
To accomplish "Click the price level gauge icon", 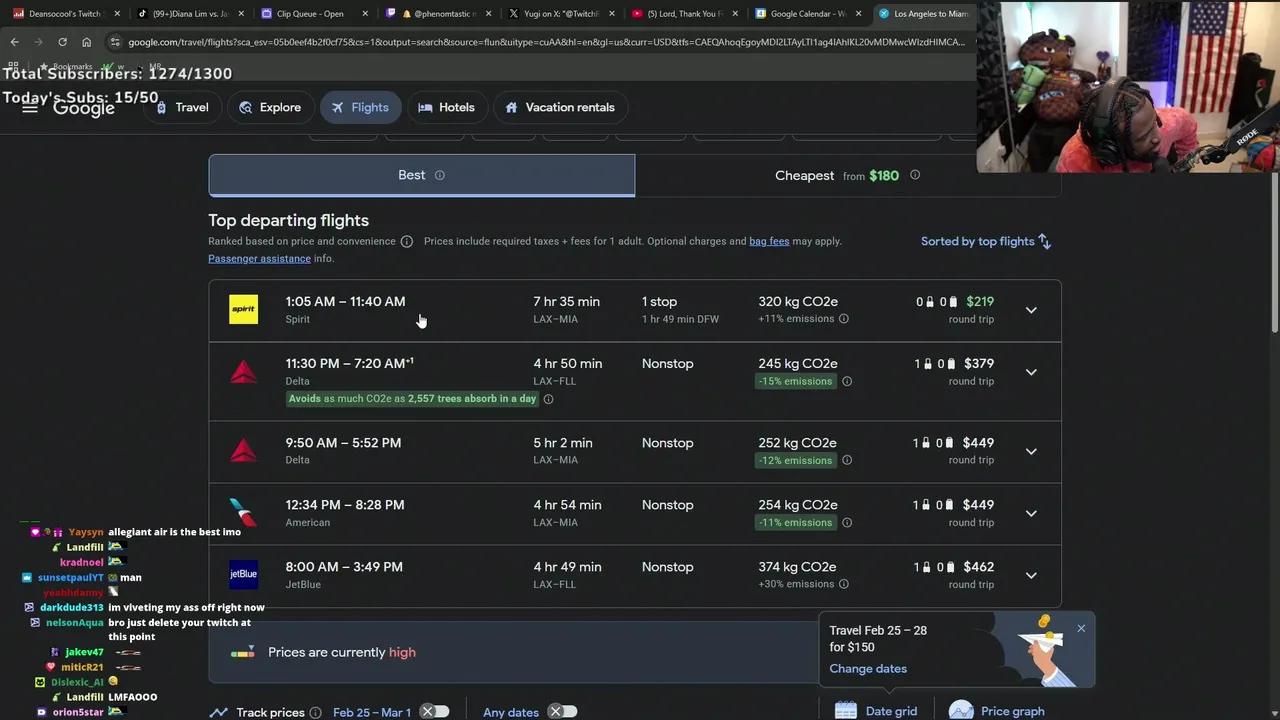I will (x=243, y=652).
